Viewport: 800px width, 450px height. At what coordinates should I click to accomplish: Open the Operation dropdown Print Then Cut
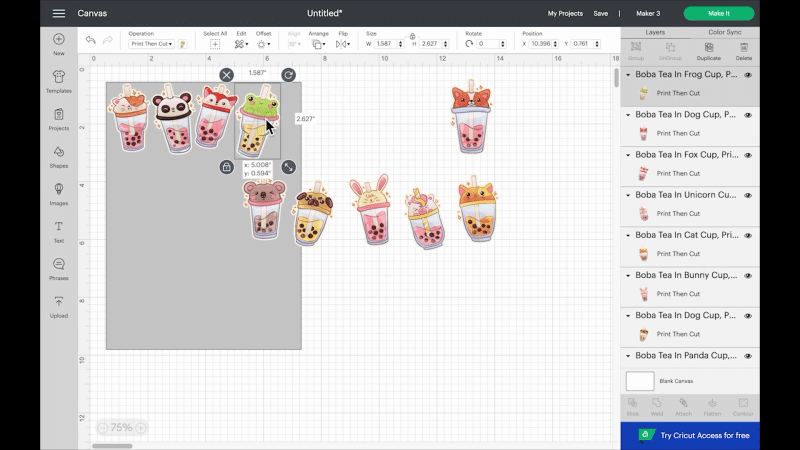(x=151, y=44)
